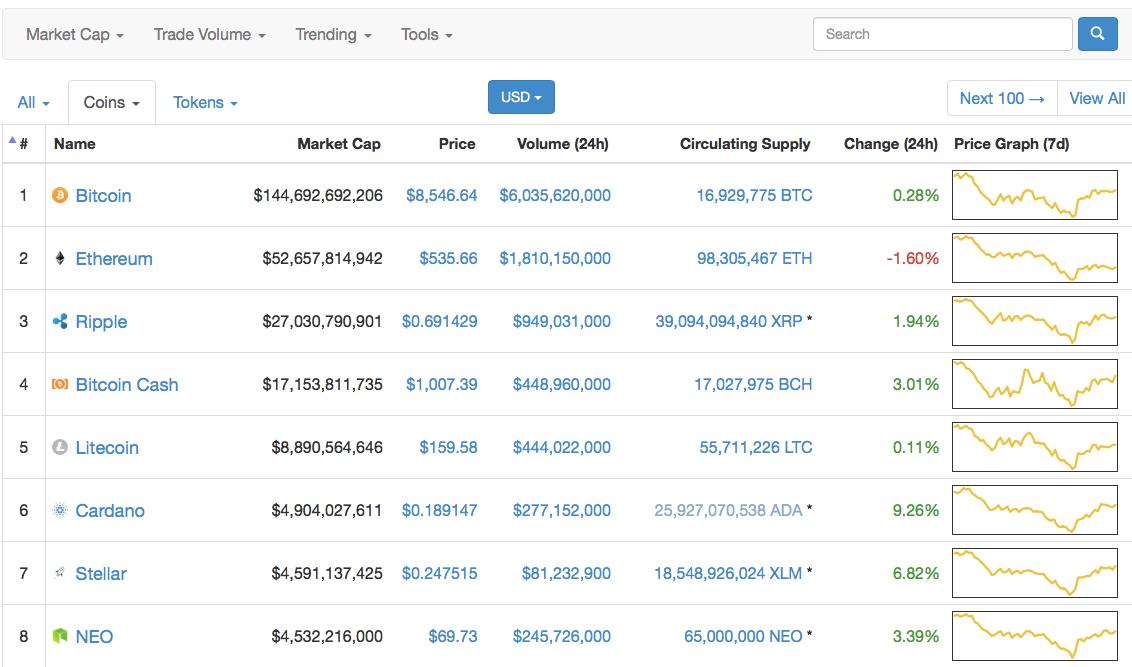Click the Ripple logo icon

pos(60,322)
